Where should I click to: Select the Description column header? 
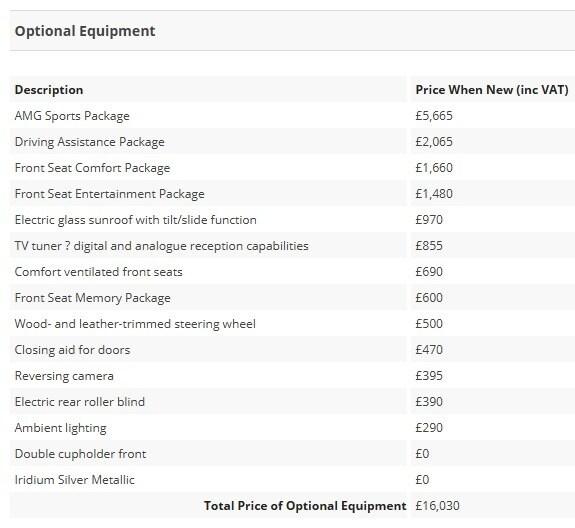[49, 90]
